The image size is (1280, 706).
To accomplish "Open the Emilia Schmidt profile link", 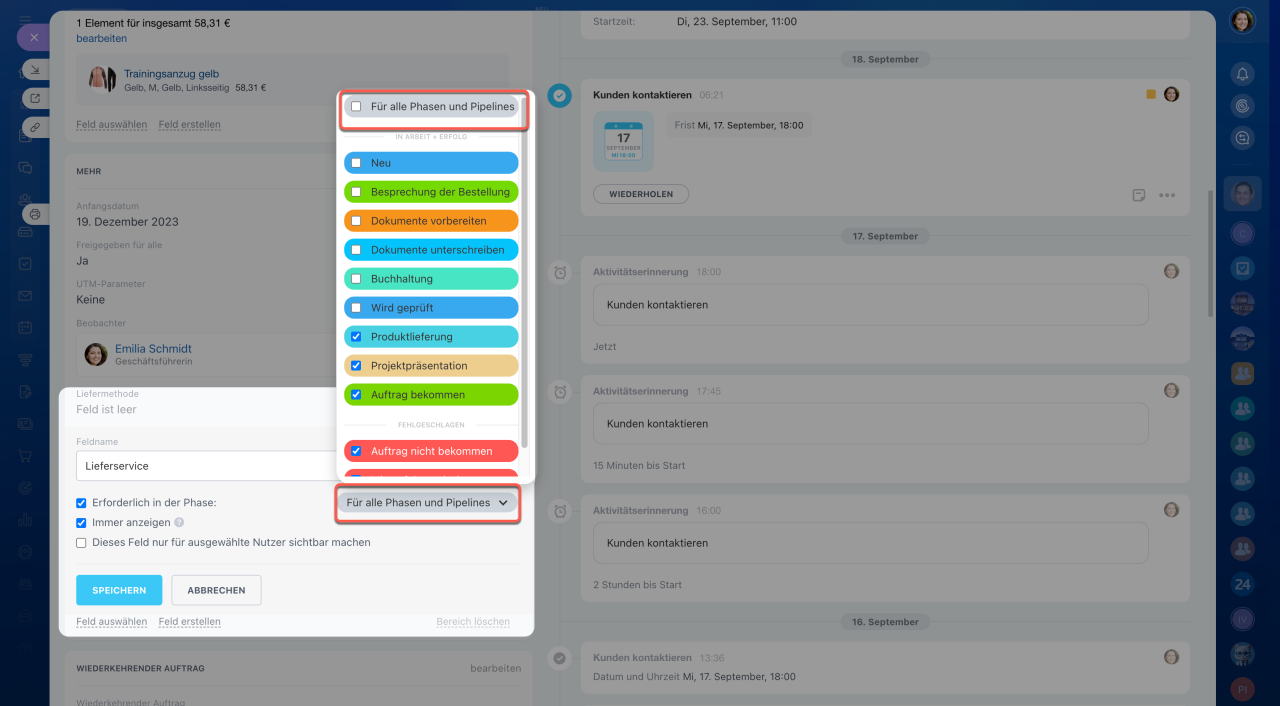I will pos(153,349).
